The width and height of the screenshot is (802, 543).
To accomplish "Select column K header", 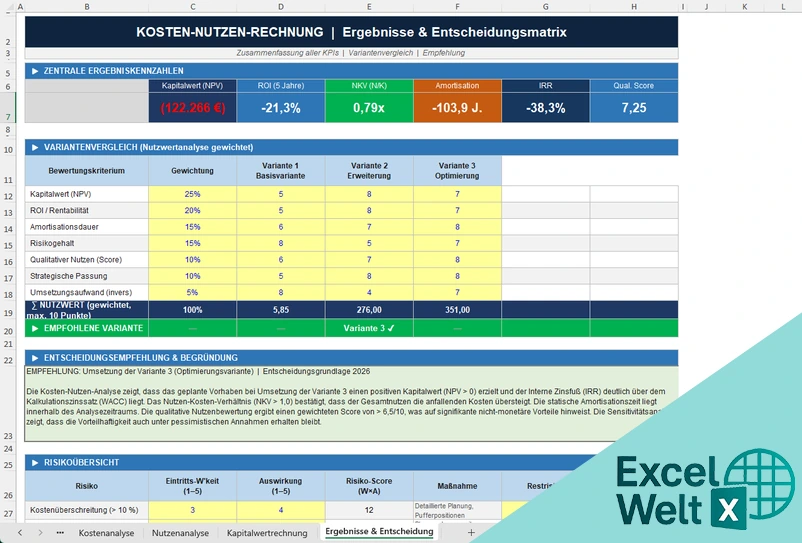I will click(745, 7).
